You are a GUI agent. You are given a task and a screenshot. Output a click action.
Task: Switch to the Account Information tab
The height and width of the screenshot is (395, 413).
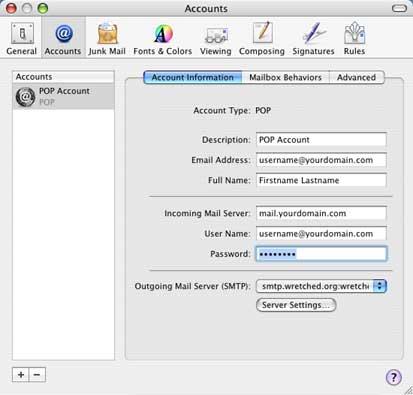[193, 77]
